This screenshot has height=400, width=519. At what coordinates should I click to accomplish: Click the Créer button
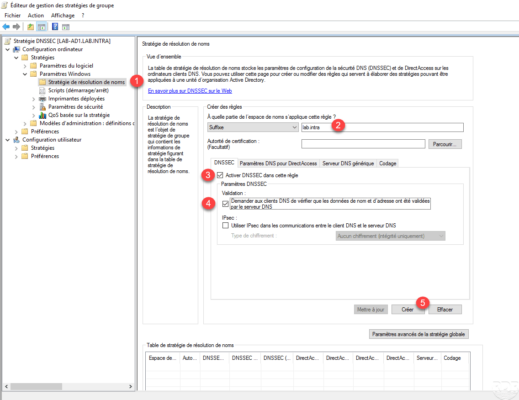407,310
